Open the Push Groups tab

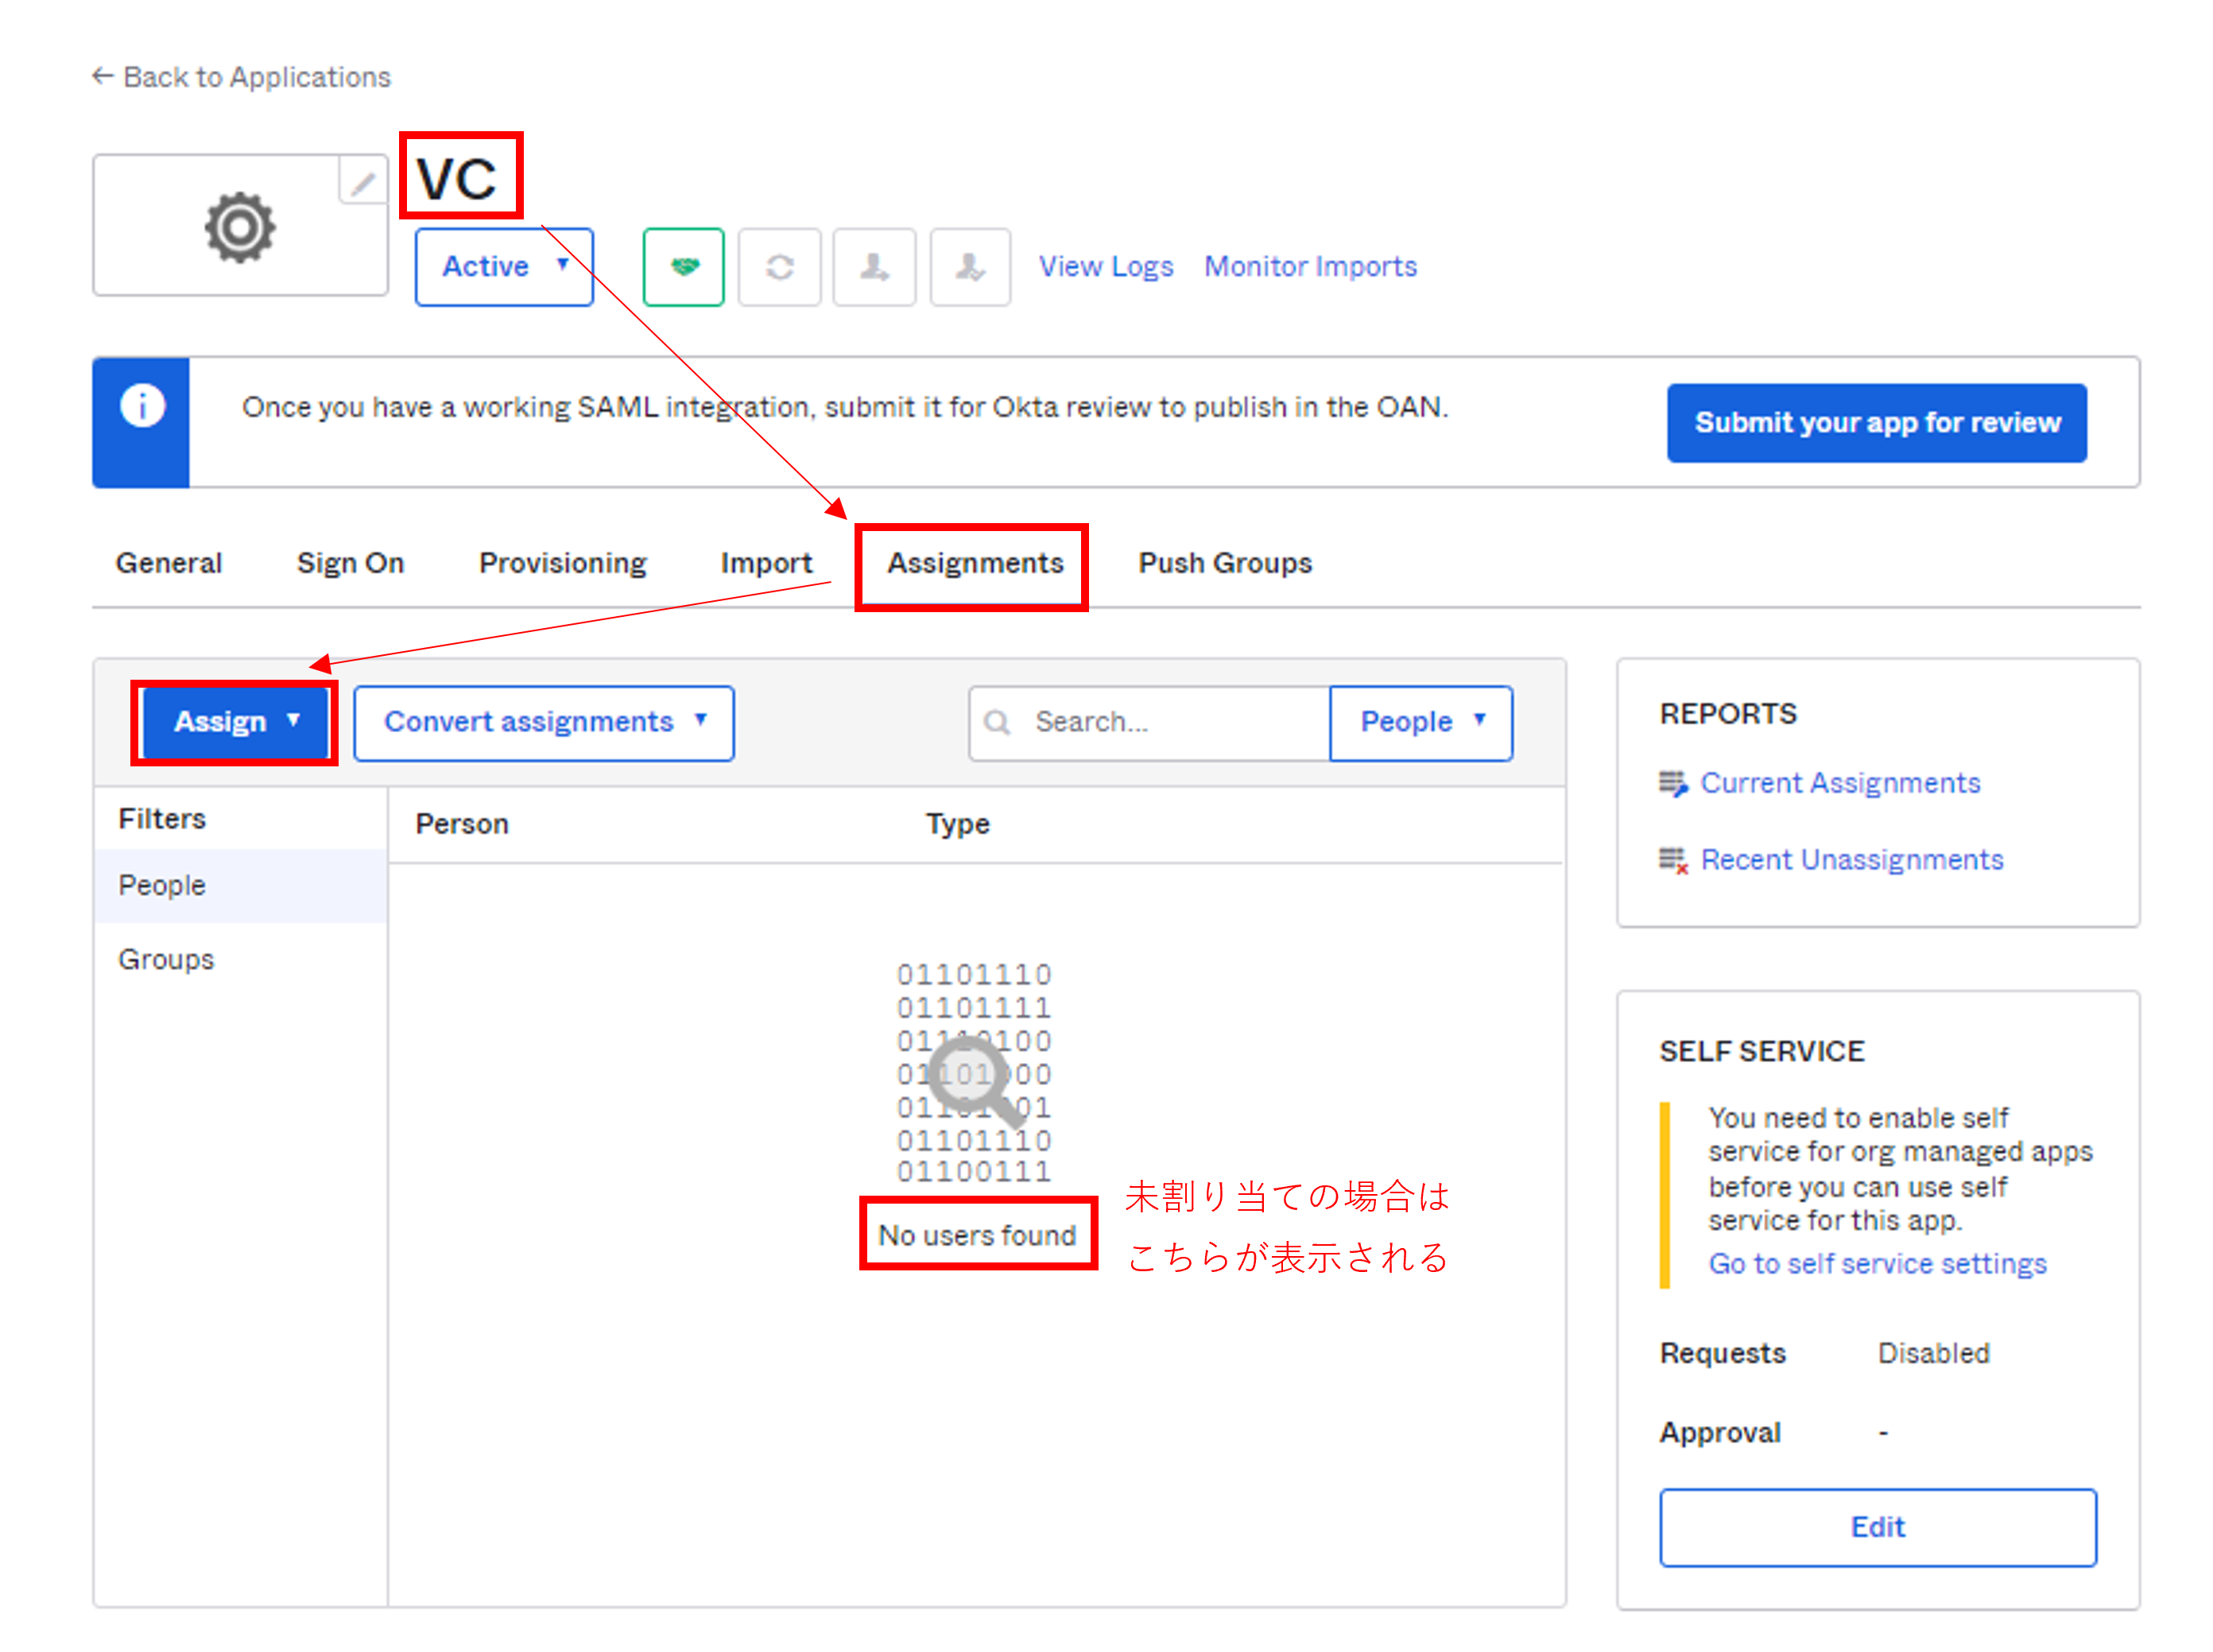click(1225, 563)
